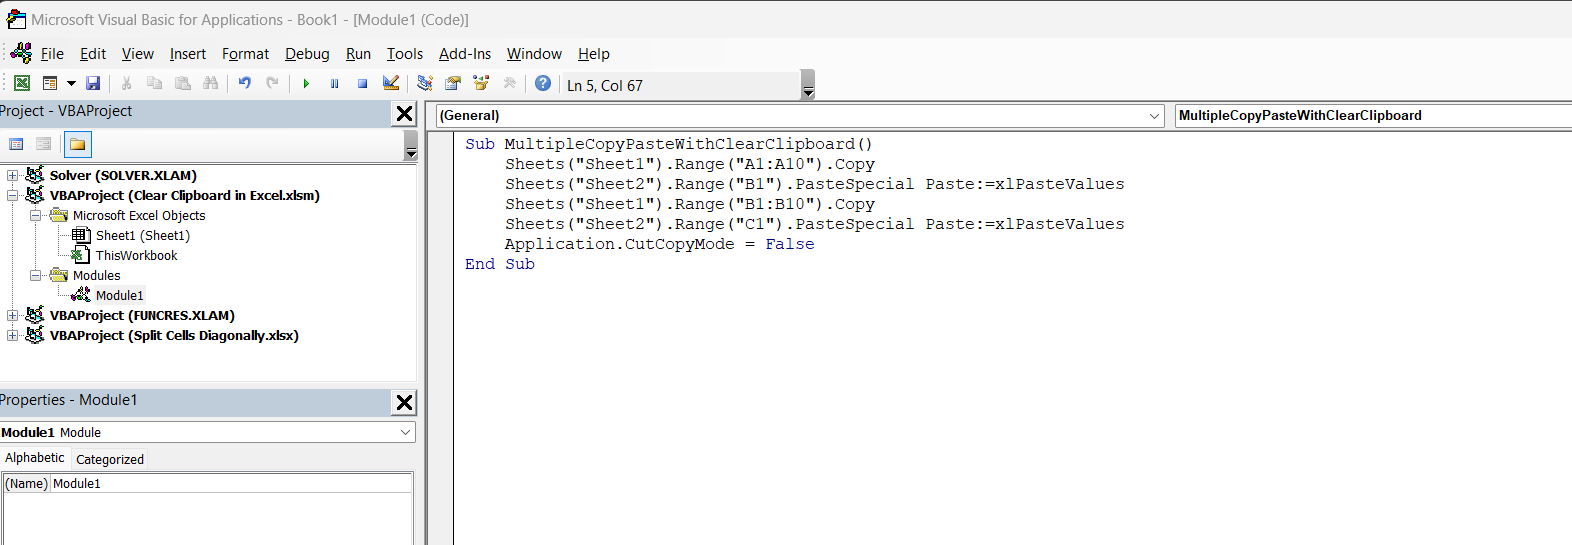
Task: Click the Paste clipboard icon in toolbar
Action: [182, 83]
